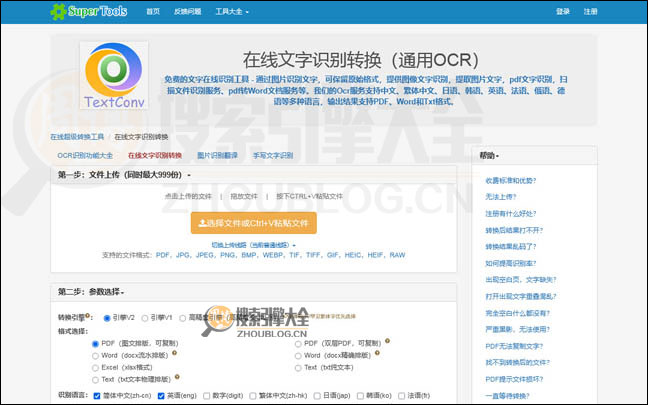Click info icon next to 双层PDF option
This screenshot has height=405, width=648.
click(387, 341)
